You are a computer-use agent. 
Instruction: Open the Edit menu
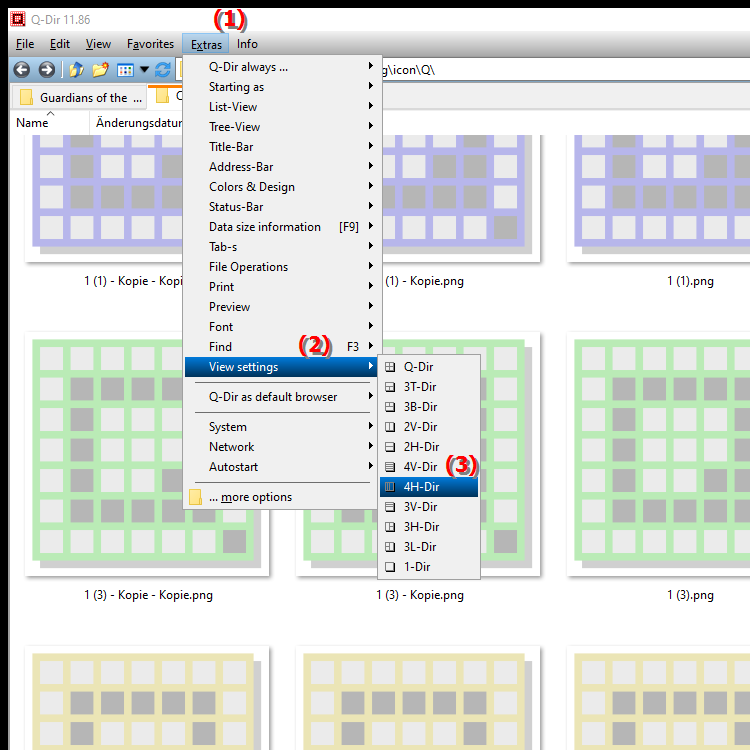click(x=60, y=44)
